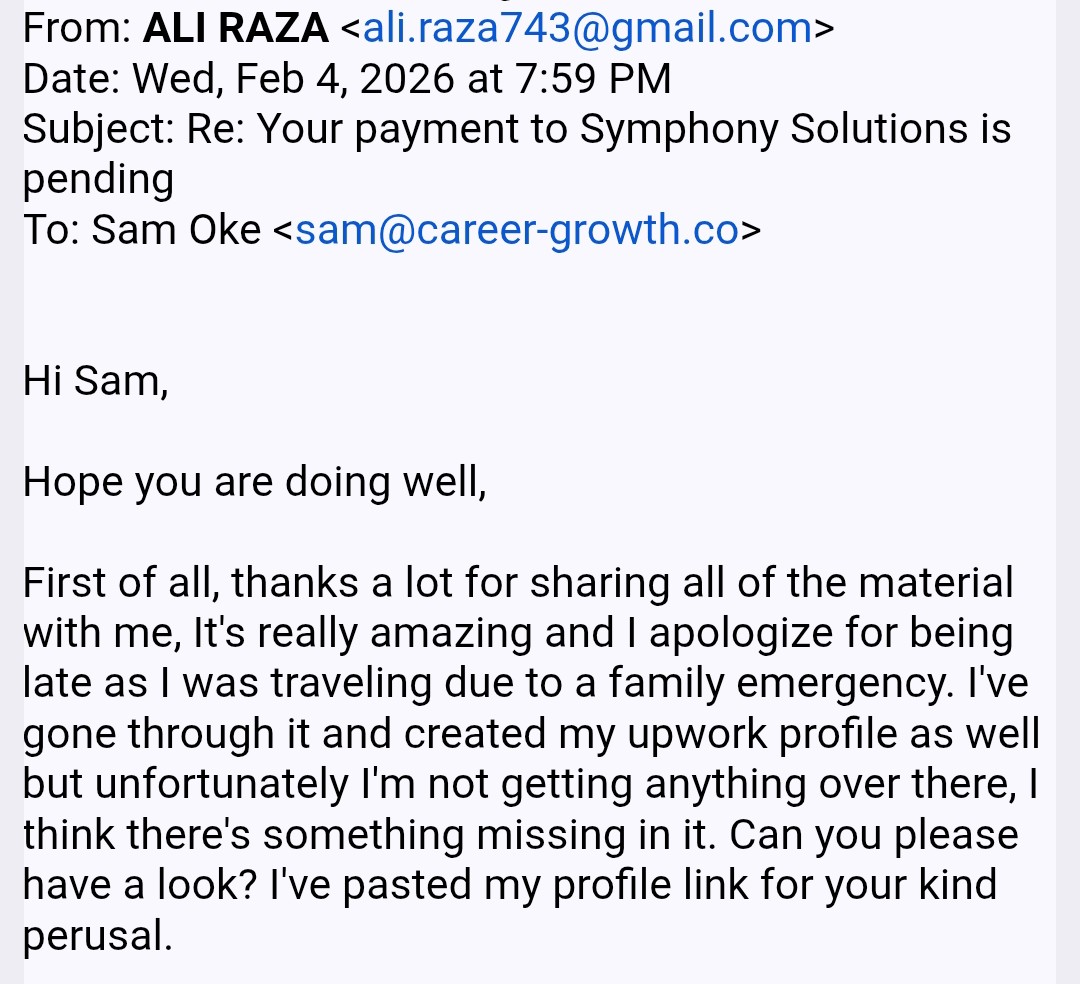Click the "From:" label in the header
Viewport: 1080px width, 984px height.
(x=76, y=29)
